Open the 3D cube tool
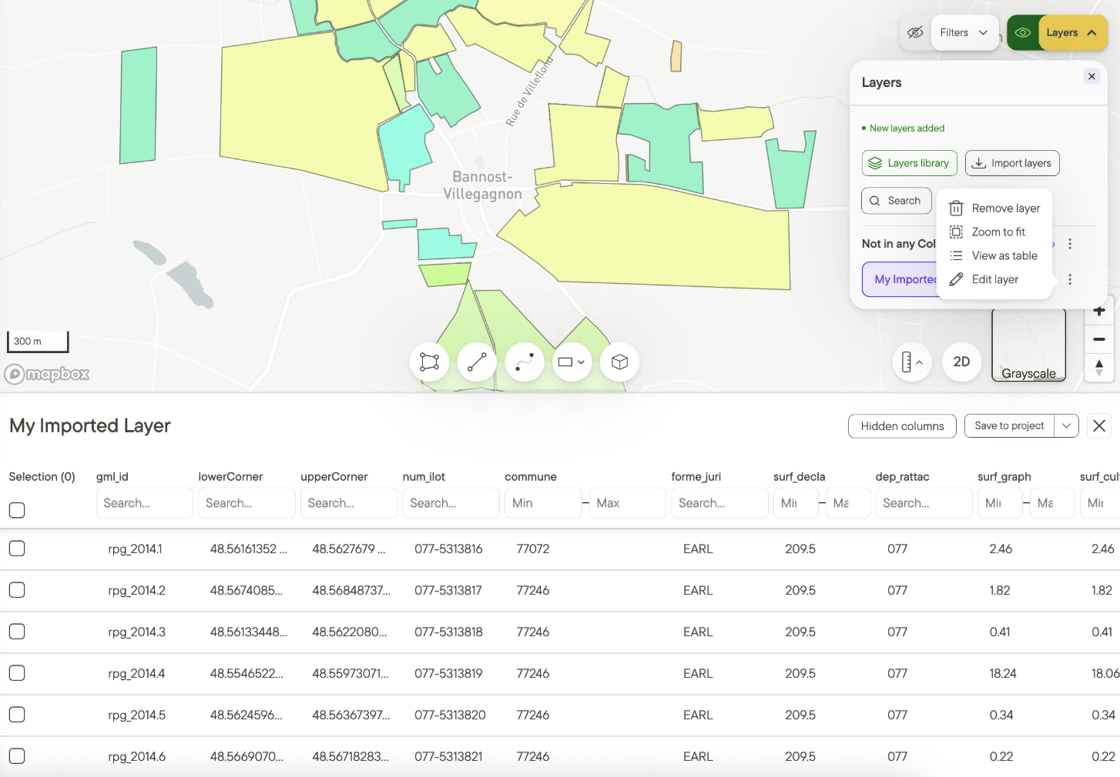Viewport: 1120px width, 777px height. pos(619,362)
